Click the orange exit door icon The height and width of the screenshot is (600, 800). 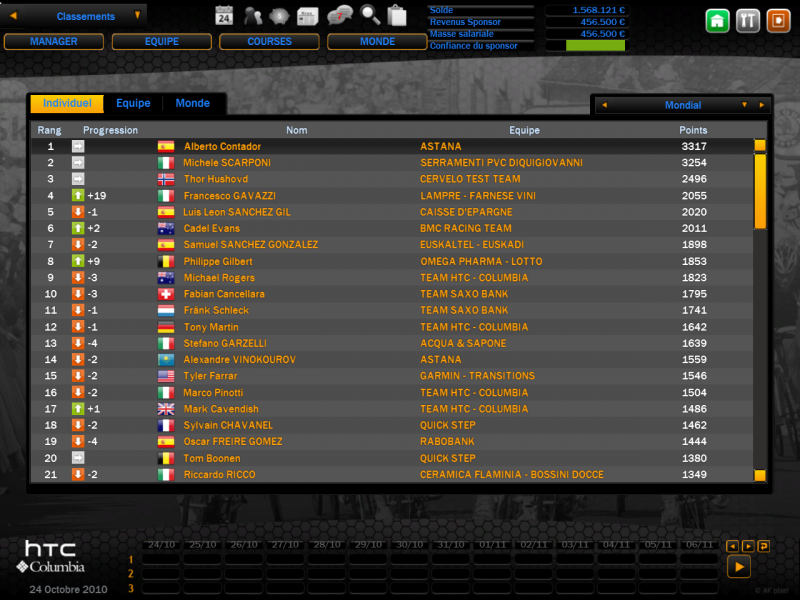point(779,21)
